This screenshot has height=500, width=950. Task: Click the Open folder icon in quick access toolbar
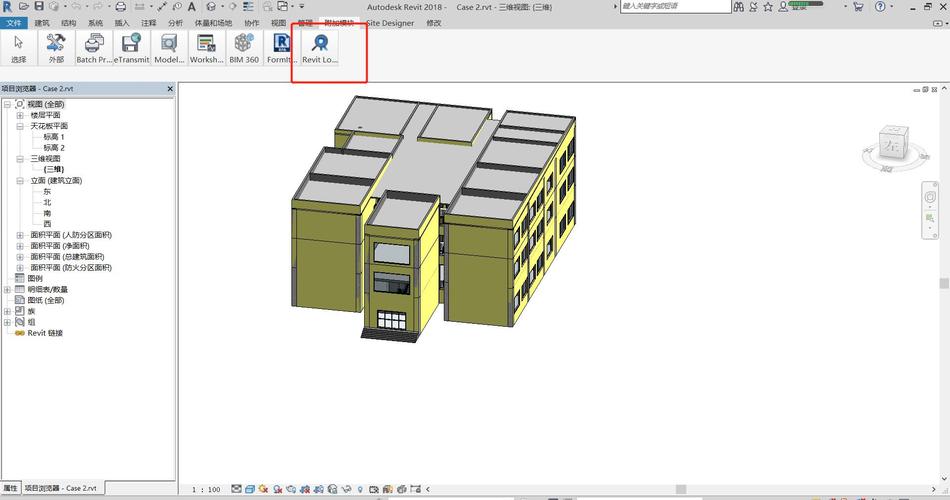point(24,7)
